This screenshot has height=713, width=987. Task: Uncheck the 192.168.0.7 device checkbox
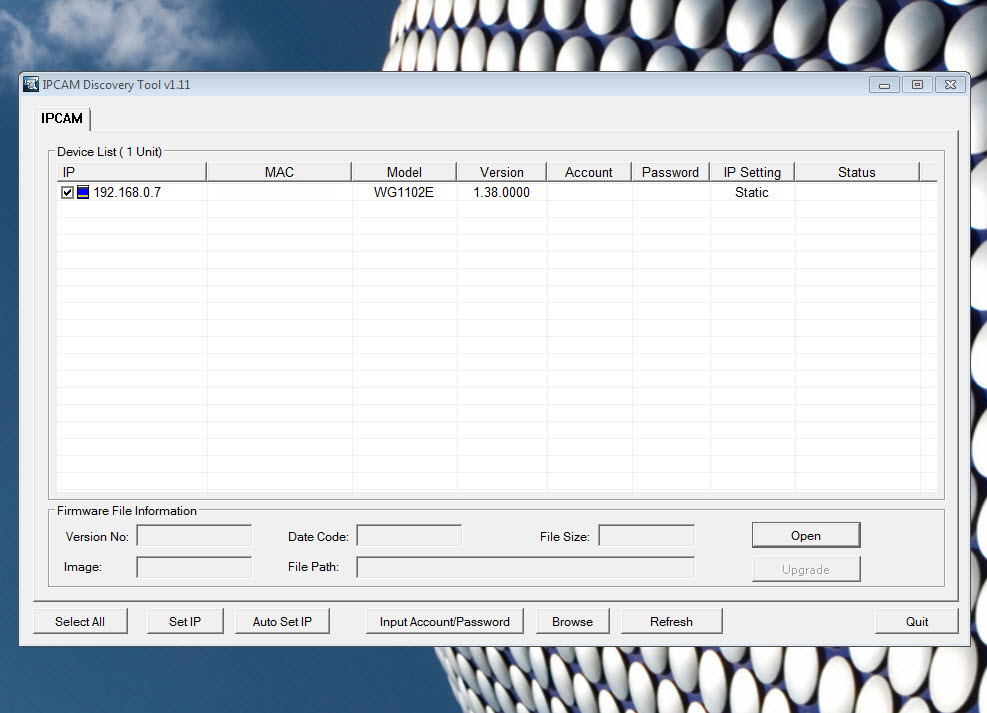(67, 192)
